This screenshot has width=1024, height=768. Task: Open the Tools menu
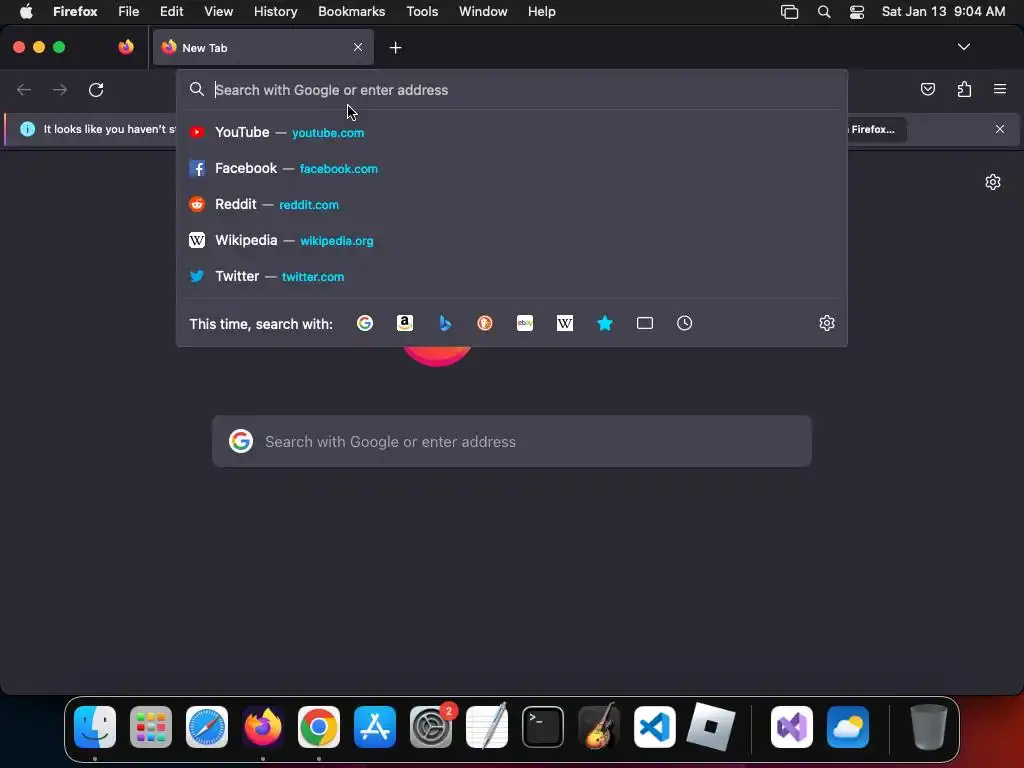pyautogui.click(x=422, y=12)
